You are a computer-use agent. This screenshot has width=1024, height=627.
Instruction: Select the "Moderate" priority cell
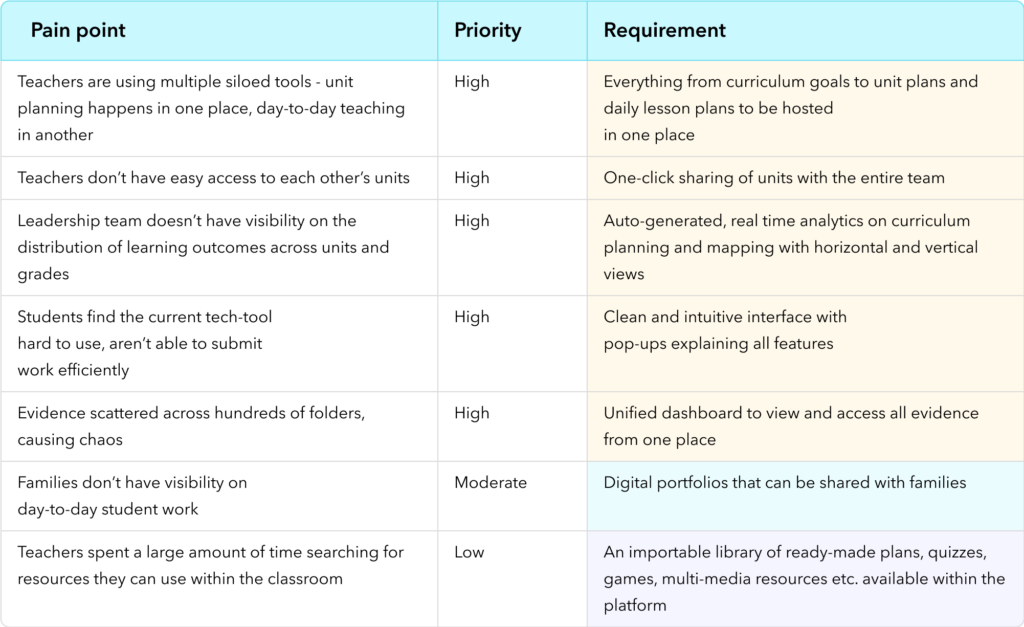click(x=490, y=483)
